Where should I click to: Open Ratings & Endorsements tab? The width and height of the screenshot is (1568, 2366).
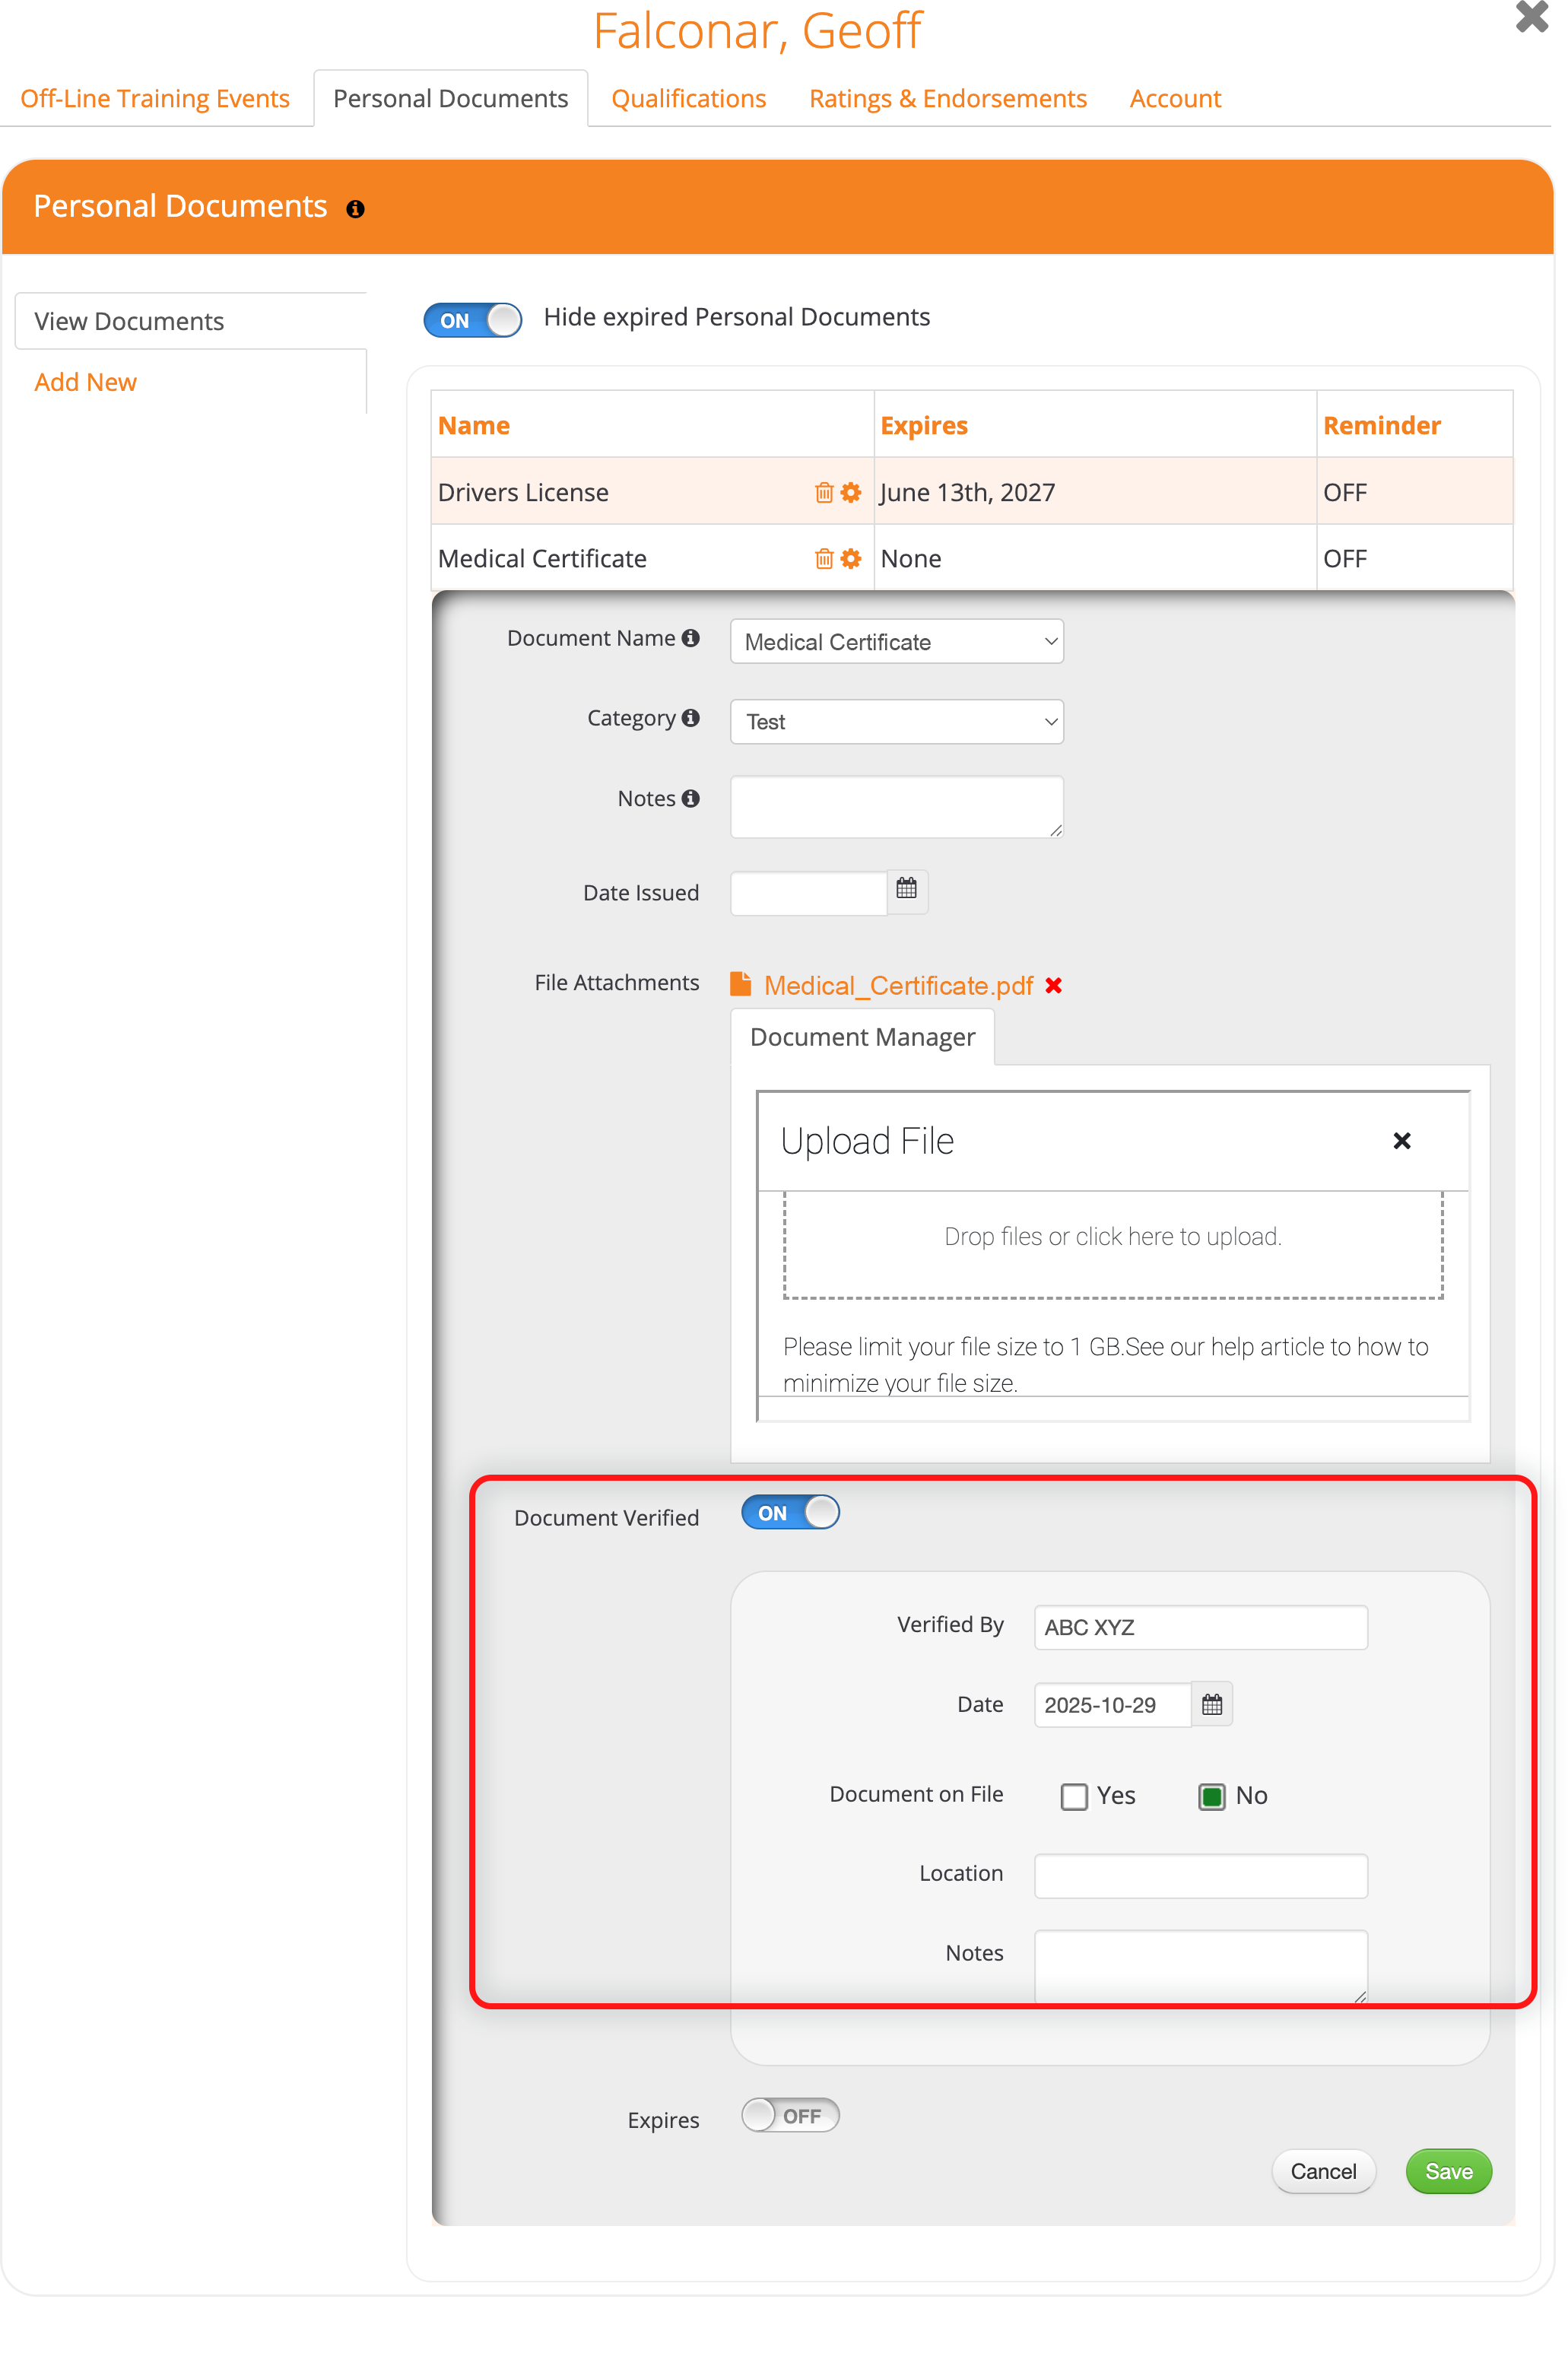point(947,99)
